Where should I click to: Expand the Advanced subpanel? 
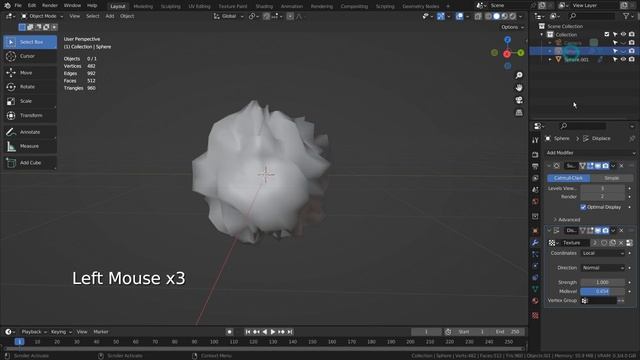click(x=567, y=220)
